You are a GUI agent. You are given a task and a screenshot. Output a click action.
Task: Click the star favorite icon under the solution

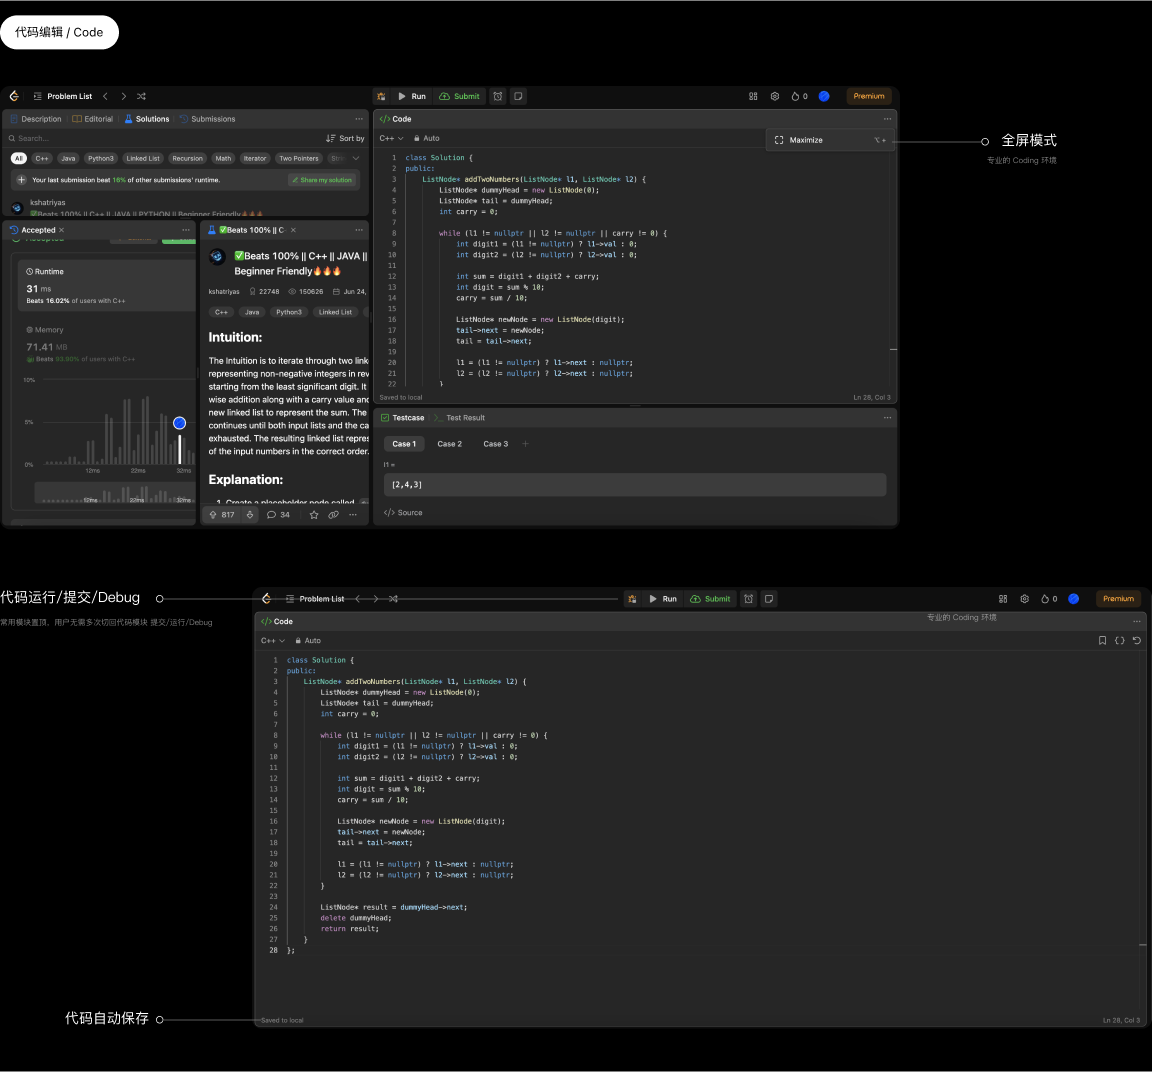coord(314,515)
